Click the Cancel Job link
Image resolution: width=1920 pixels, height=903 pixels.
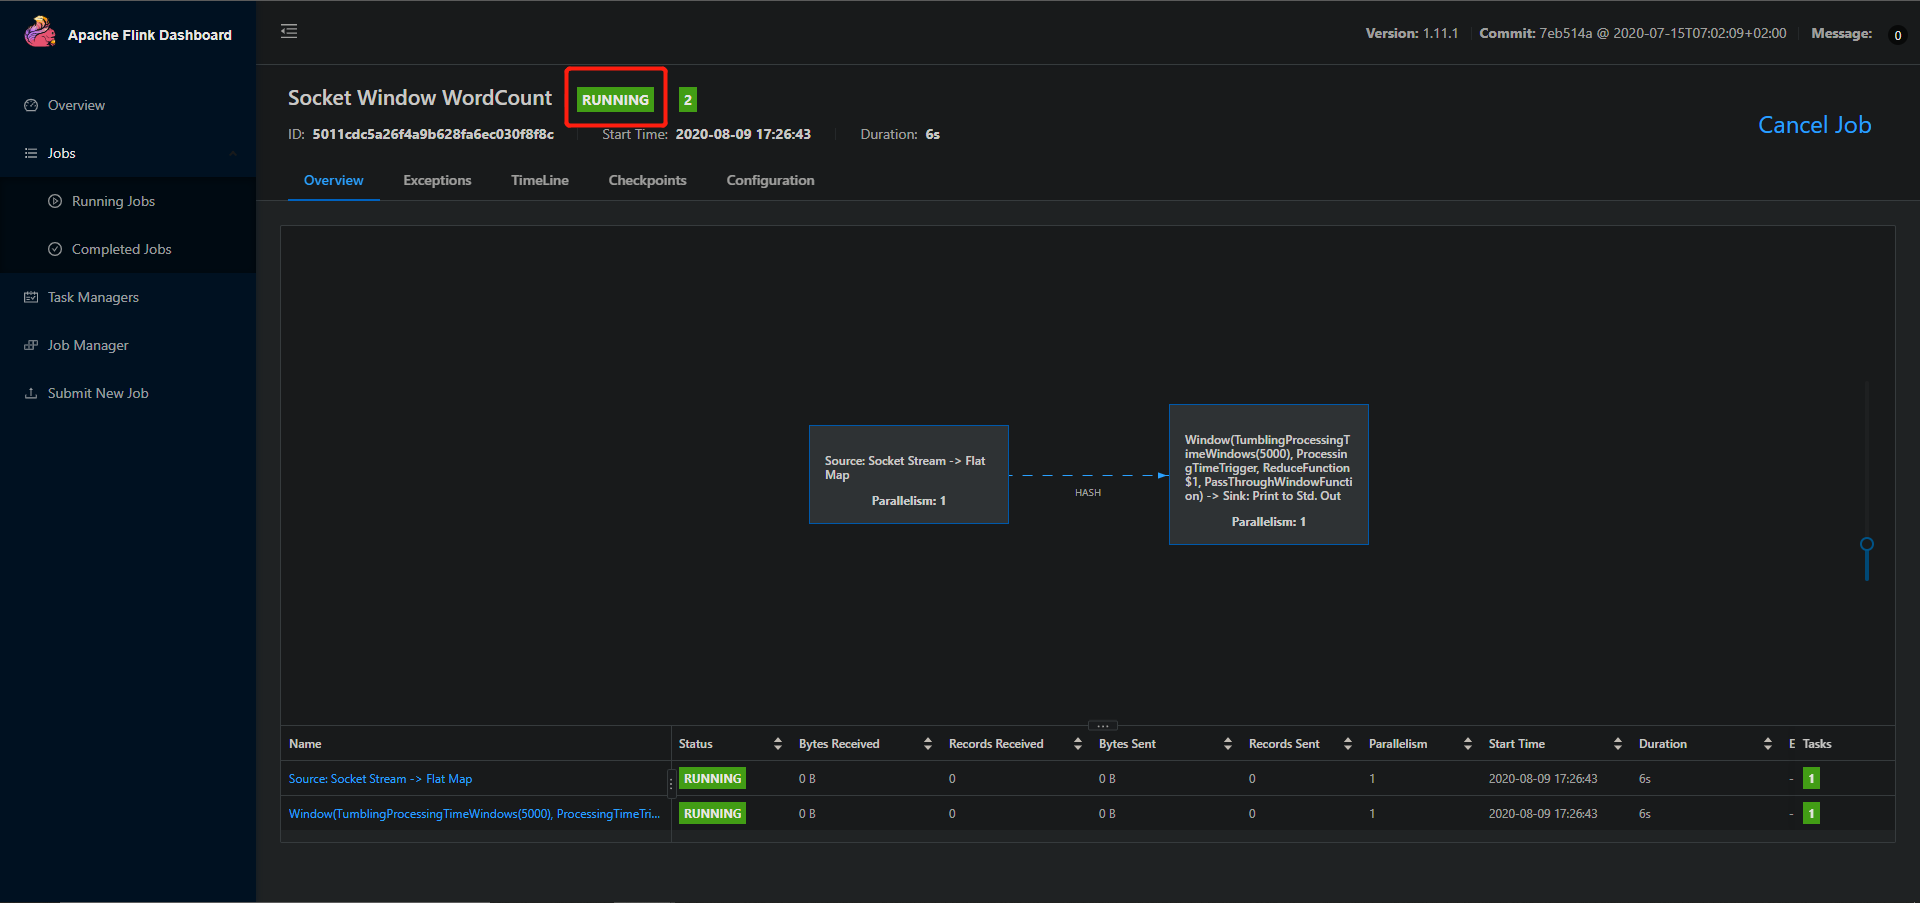coord(1814,125)
